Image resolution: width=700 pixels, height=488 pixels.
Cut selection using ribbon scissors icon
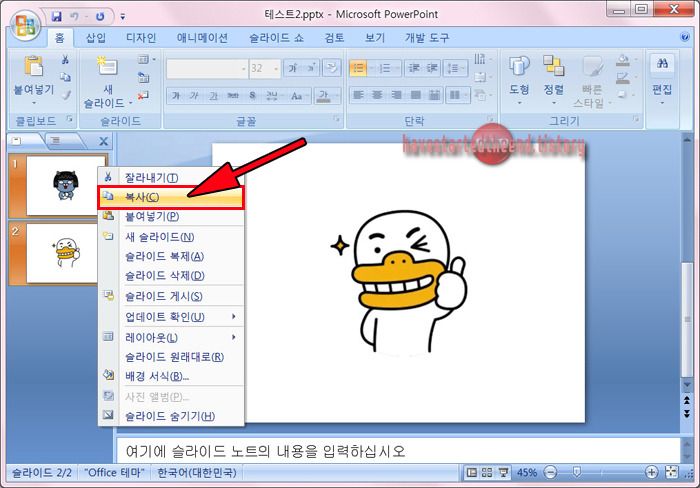[x=65, y=59]
